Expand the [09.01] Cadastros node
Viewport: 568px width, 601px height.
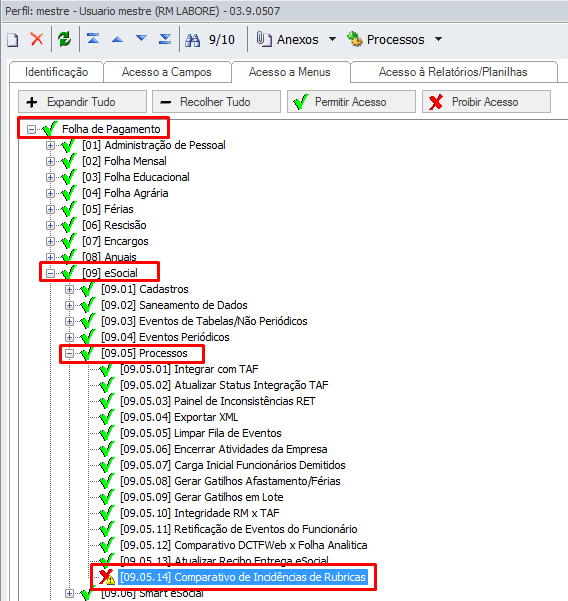(x=69, y=289)
